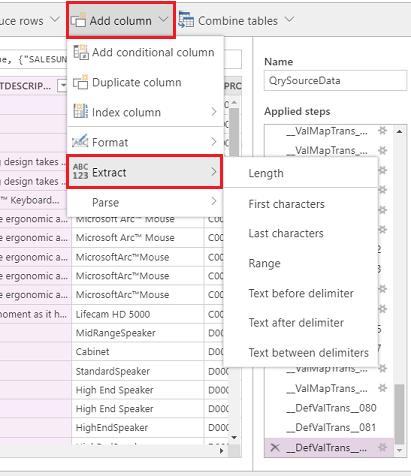Image resolution: width=411 pixels, height=476 pixels.
Task: Select the __DefValTrans__081 applied step
Action: click(331, 427)
